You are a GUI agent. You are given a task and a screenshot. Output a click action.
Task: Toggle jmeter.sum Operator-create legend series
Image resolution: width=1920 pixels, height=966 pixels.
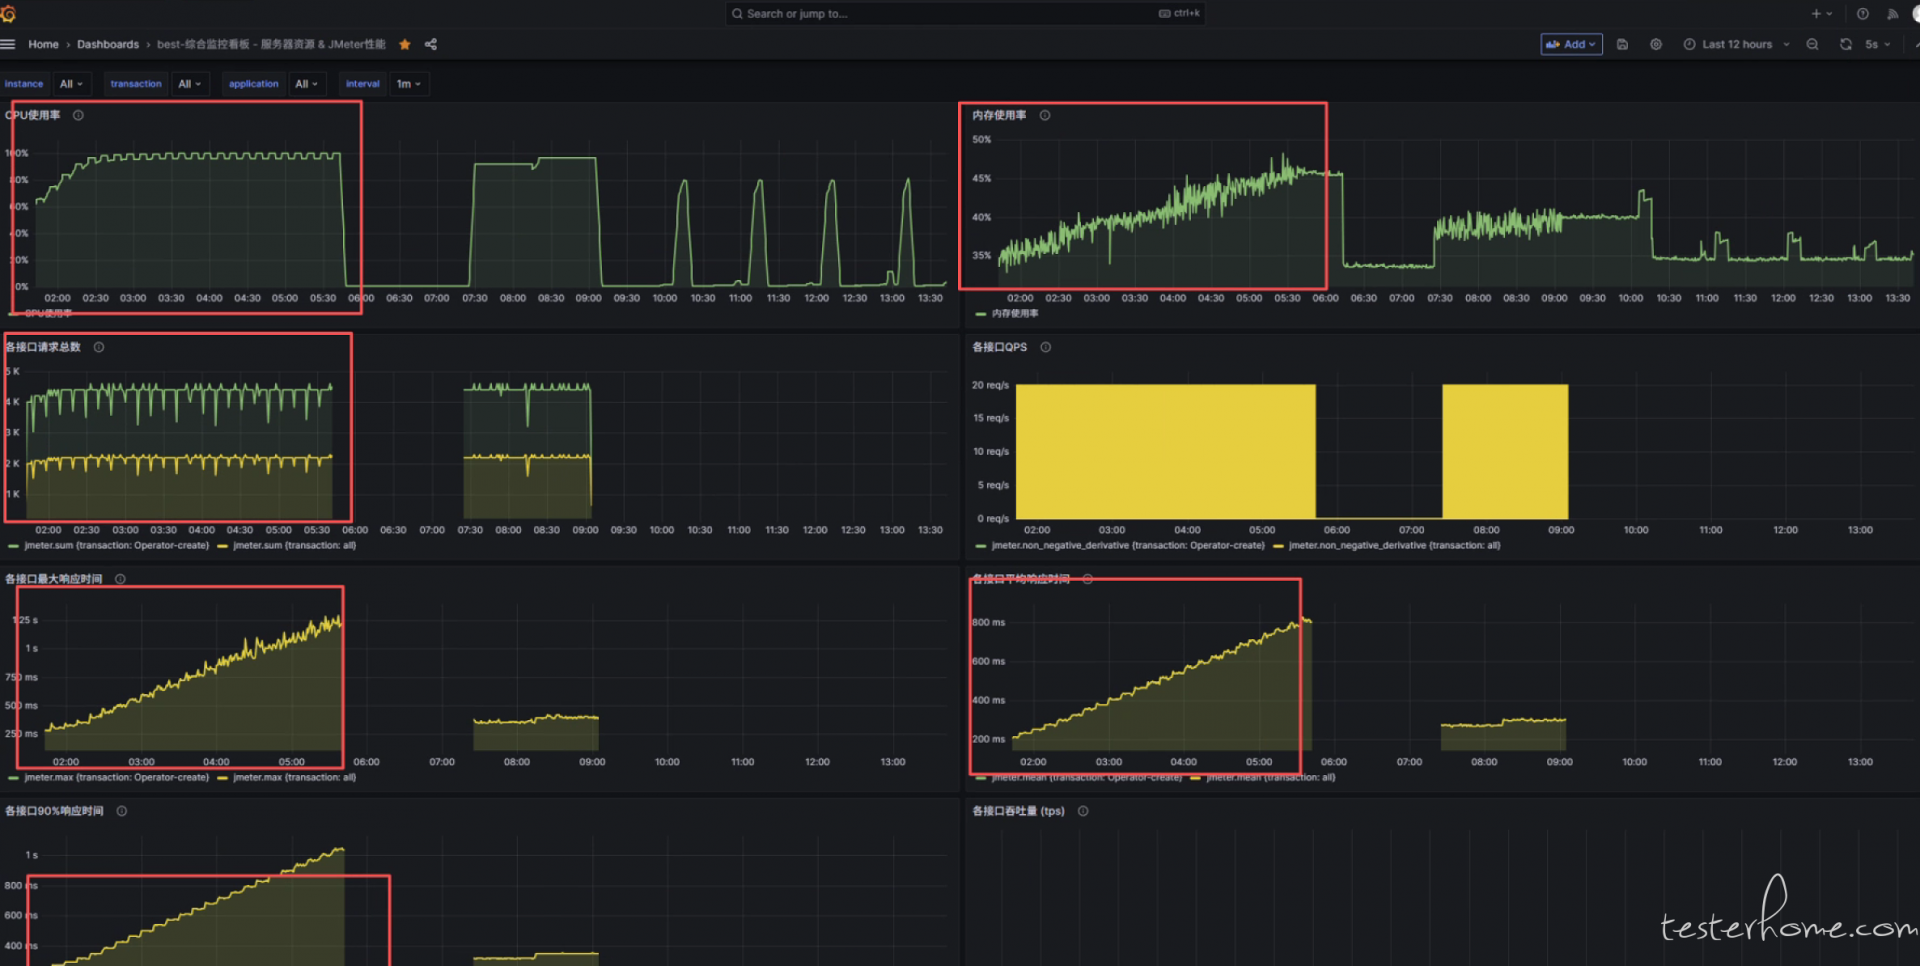pos(116,546)
